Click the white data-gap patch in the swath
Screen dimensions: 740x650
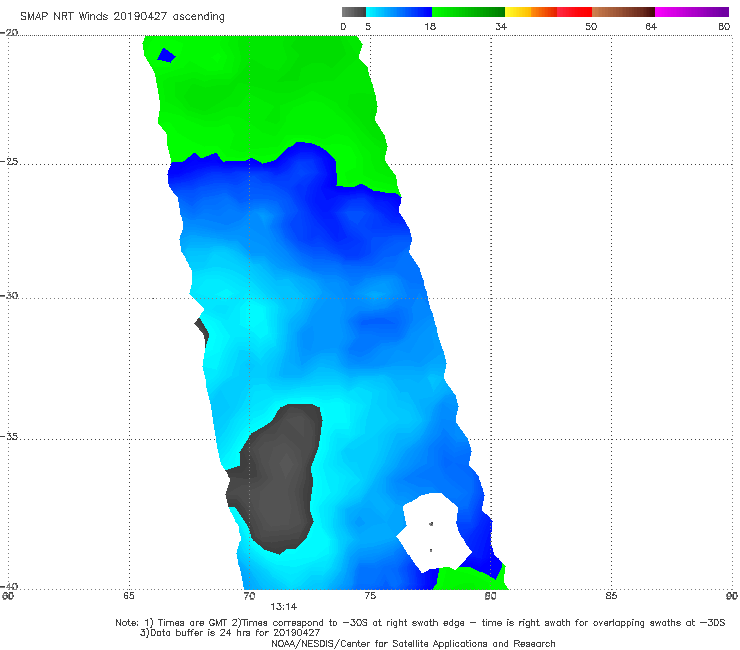pyautogui.click(x=432, y=531)
